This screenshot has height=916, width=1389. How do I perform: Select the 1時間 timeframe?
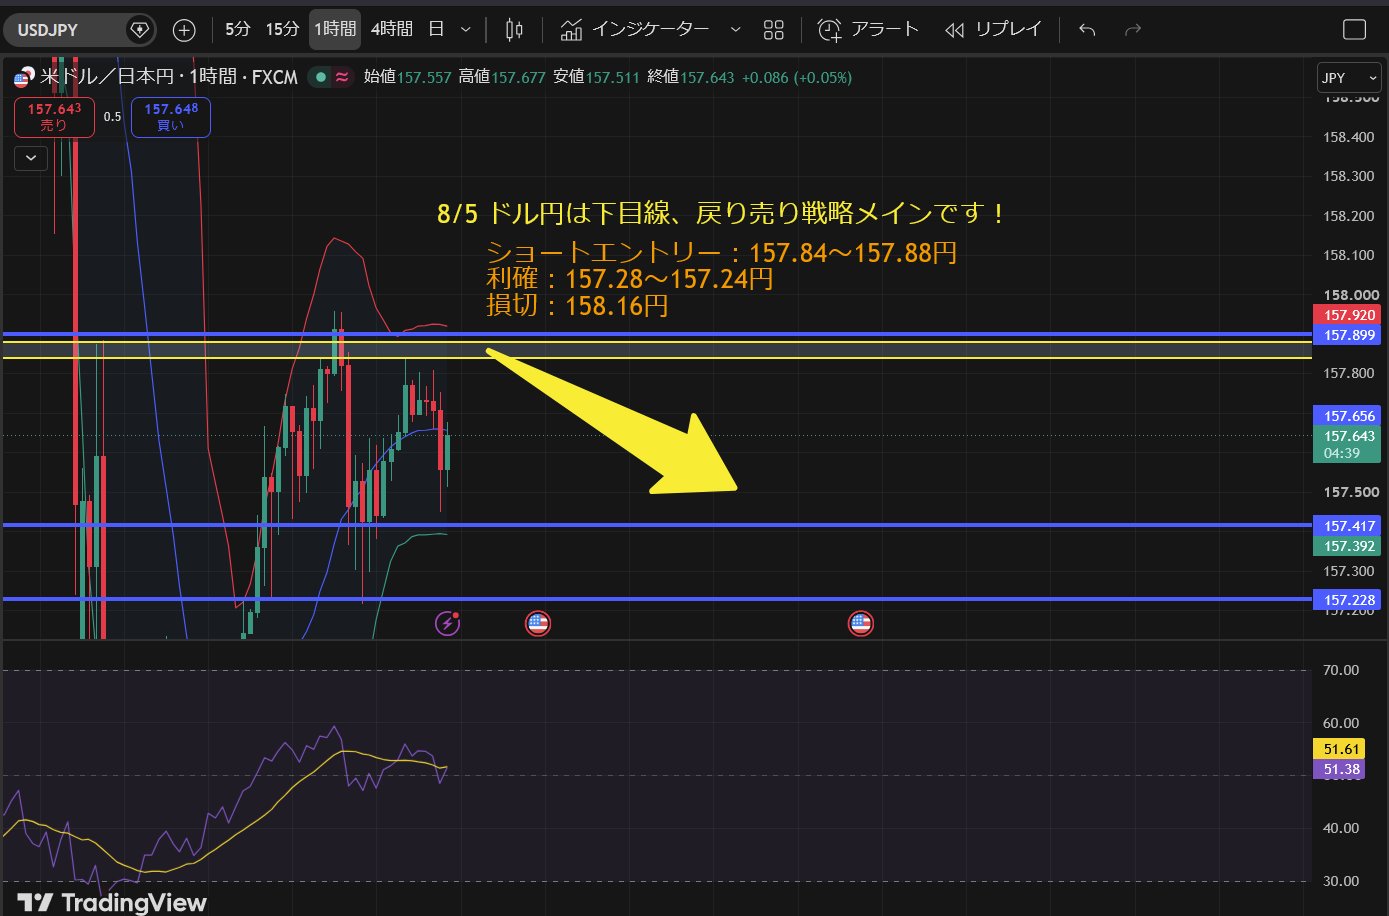point(335,29)
